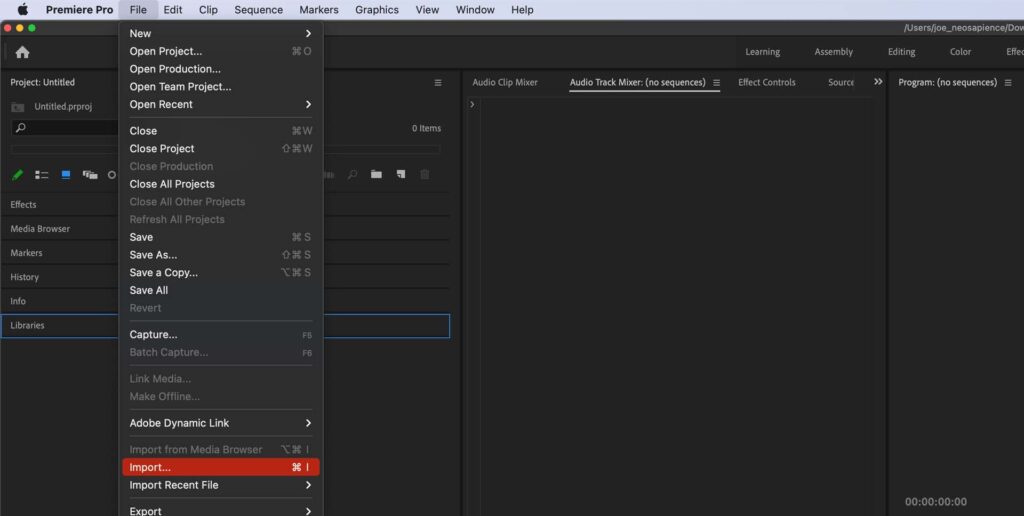The image size is (1024, 516).
Task: Open the Help menu
Action: pyautogui.click(x=522, y=10)
